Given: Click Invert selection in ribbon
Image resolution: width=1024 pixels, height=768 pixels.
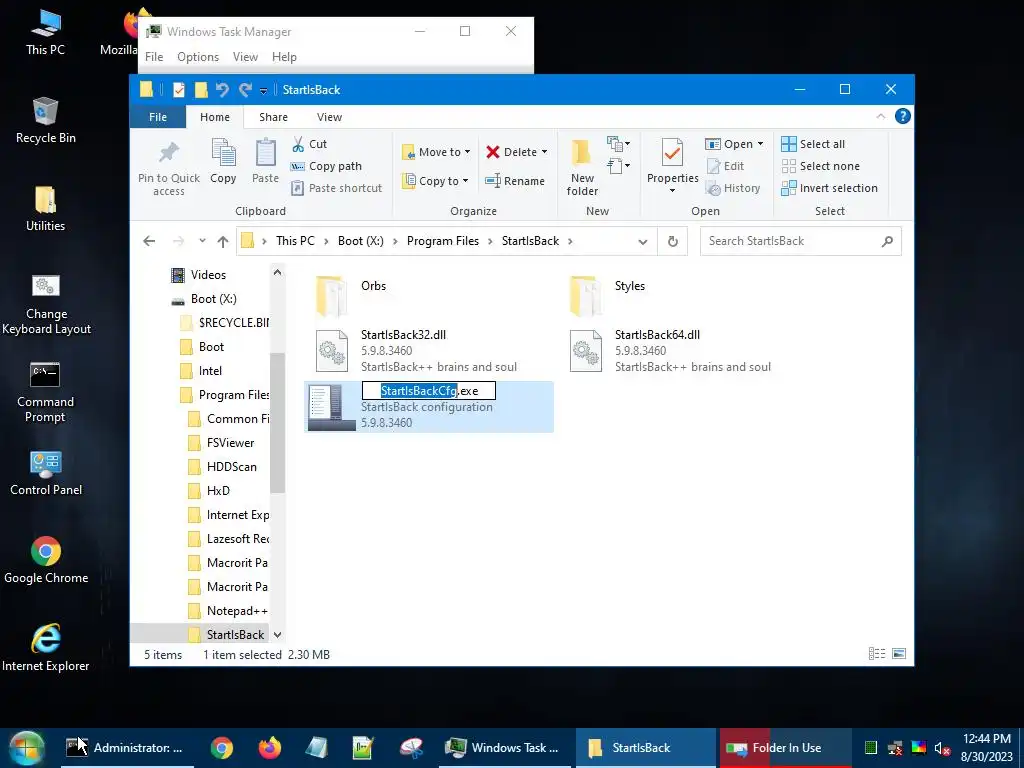Looking at the screenshot, I should tap(829, 188).
